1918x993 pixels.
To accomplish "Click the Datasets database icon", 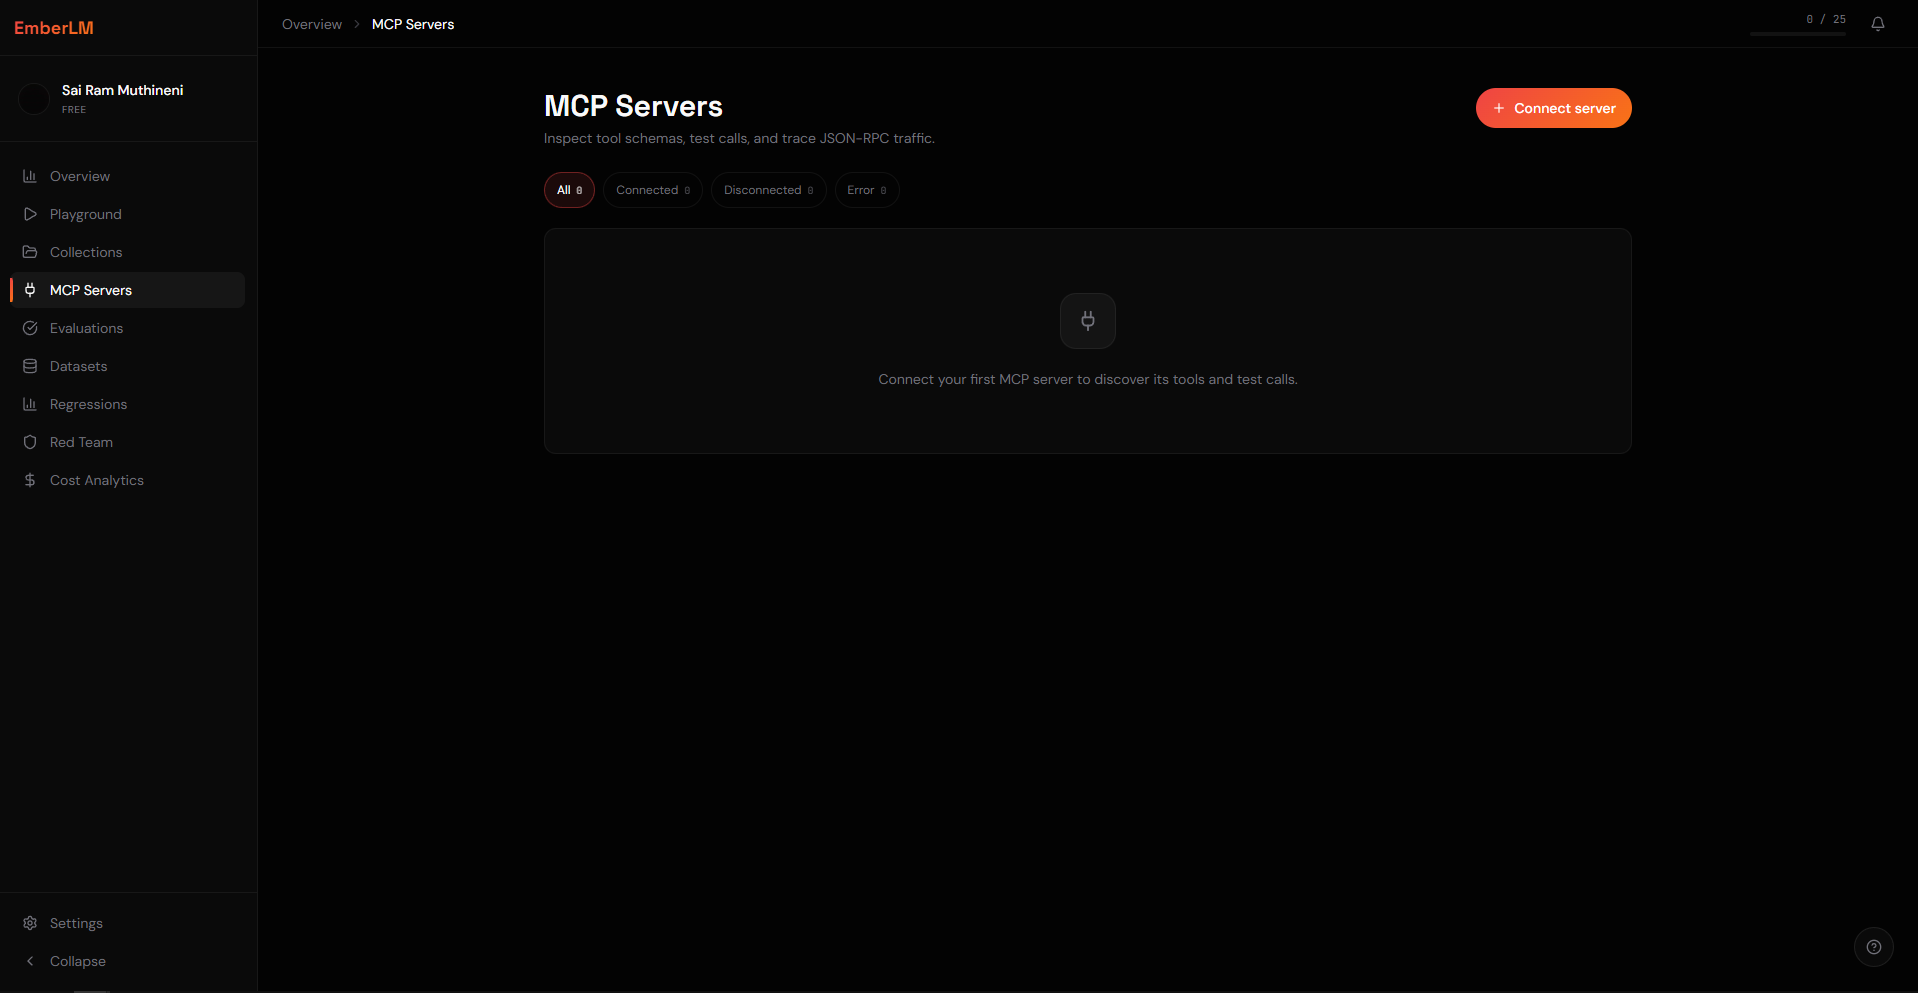I will pyautogui.click(x=30, y=366).
